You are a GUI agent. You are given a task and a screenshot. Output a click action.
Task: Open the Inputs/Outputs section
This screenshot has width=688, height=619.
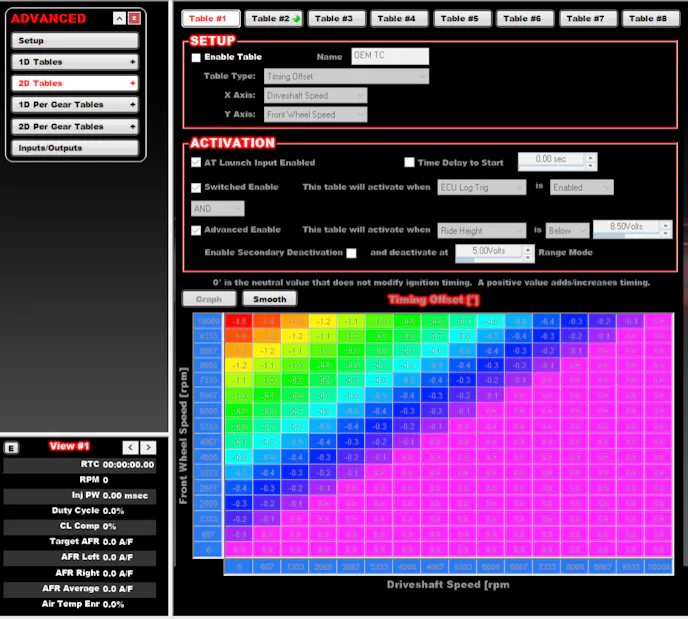pyautogui.click(x=75, y=148)
